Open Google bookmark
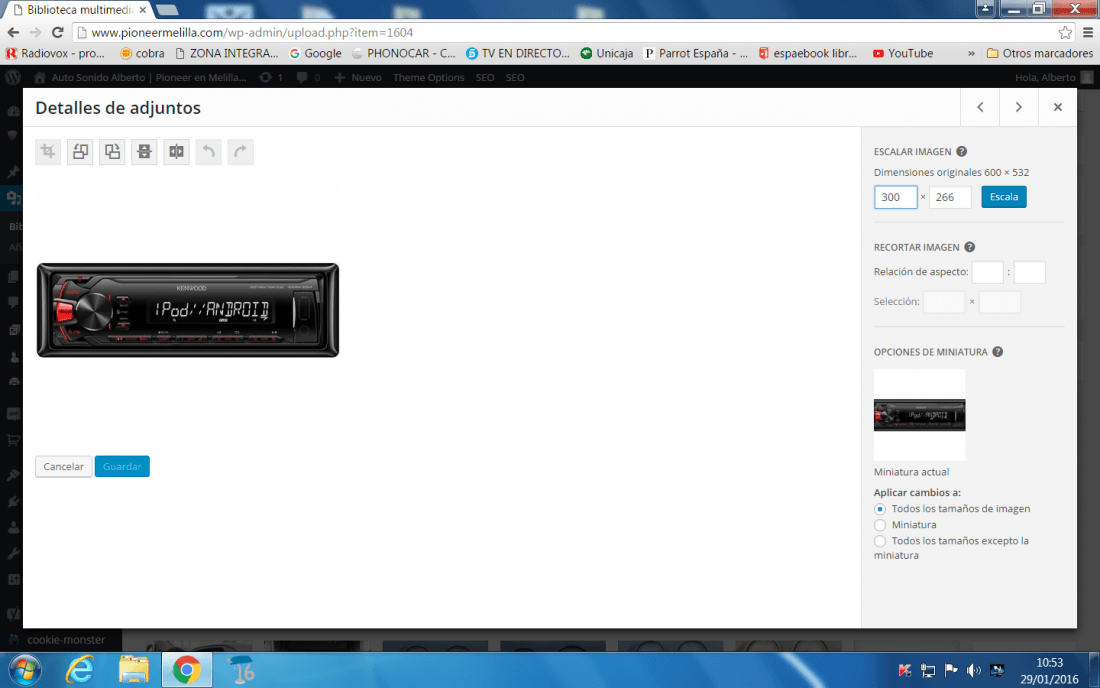This screenshot has width=1100, height=688. [x=316, y=53]
